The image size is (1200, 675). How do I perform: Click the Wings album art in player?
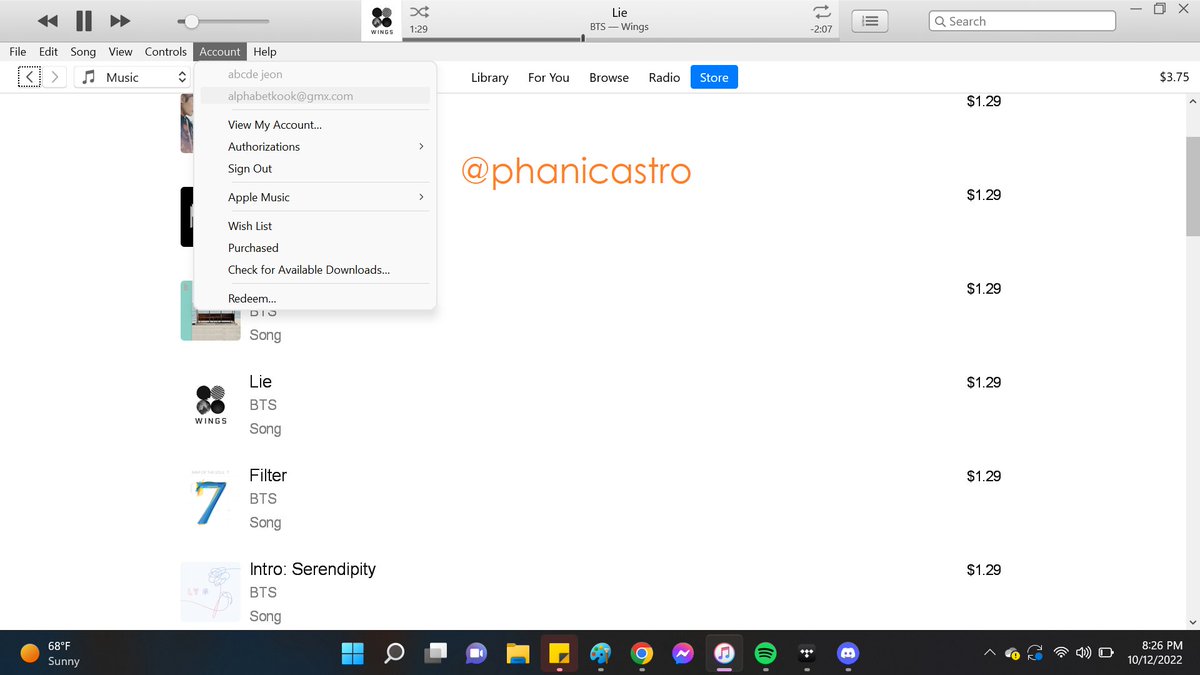coord(382,21)
